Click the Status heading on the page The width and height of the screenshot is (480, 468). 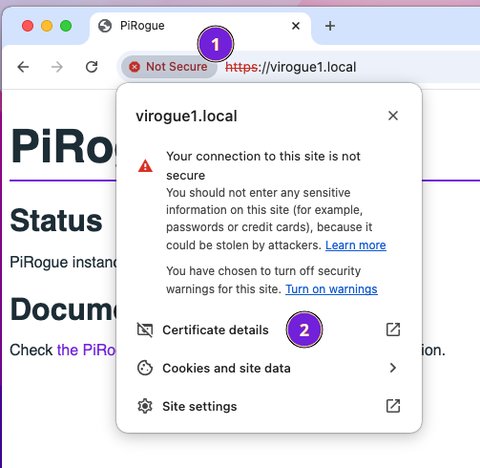56,221
